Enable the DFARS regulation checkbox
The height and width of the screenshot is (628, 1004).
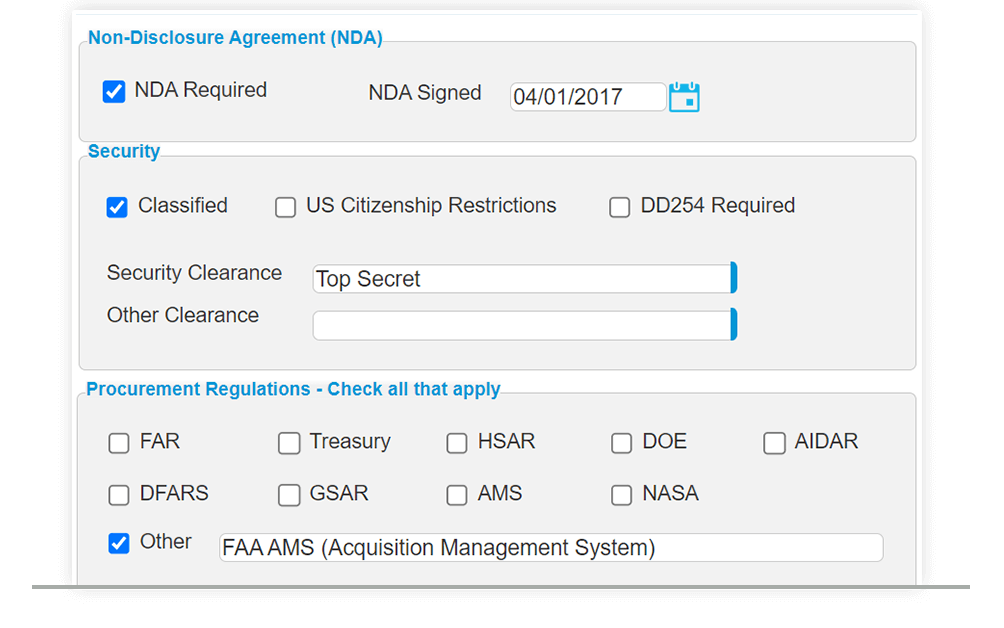pos(119,494)
